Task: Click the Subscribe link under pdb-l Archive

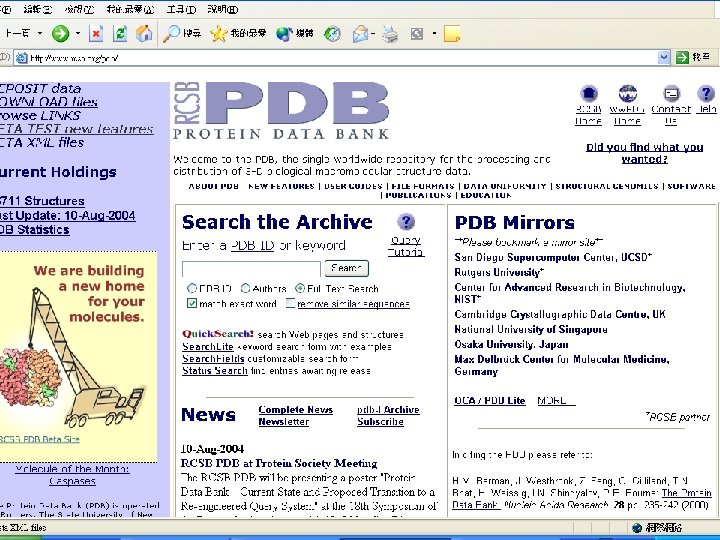Action: pyautogui.click(x=380, y=422)
